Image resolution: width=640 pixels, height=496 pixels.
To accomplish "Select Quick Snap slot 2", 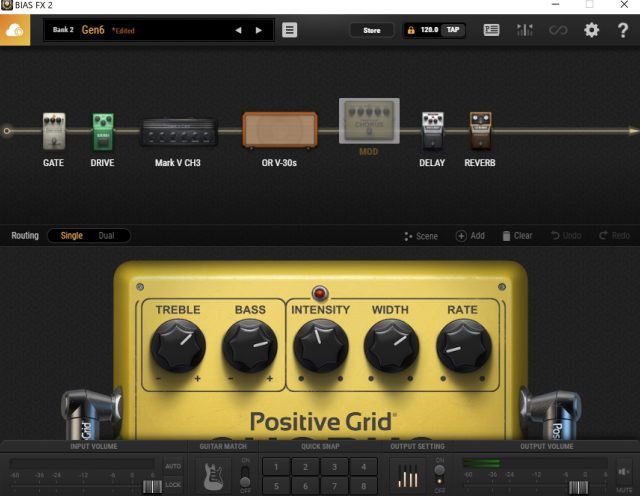I will 305,467.
